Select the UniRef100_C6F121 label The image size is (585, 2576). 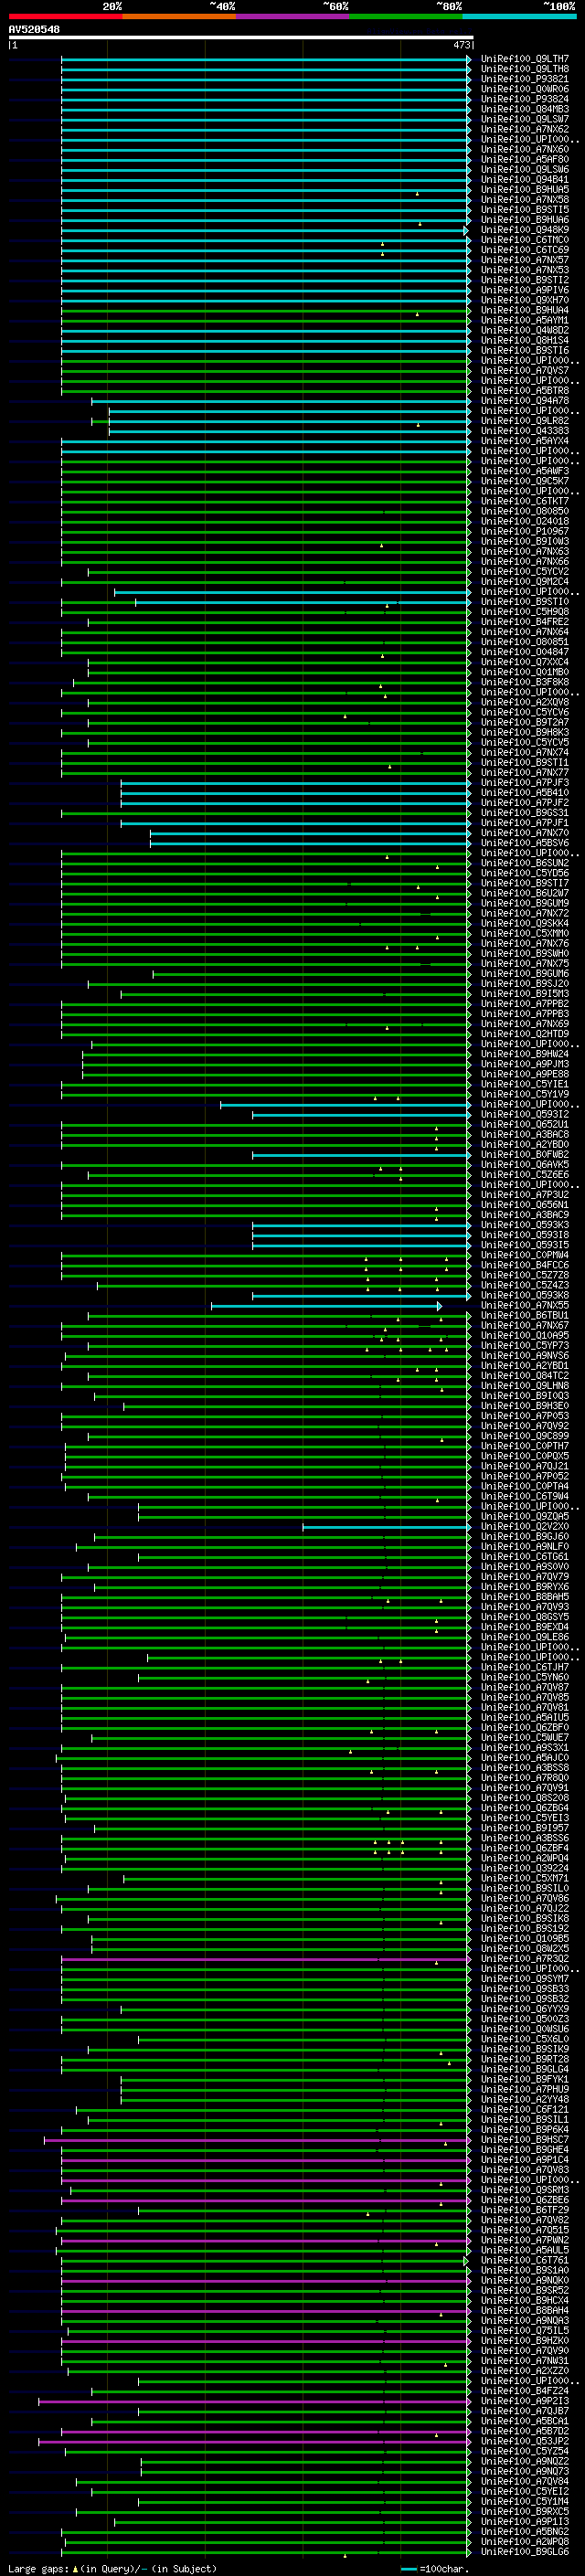point(524,2110)
